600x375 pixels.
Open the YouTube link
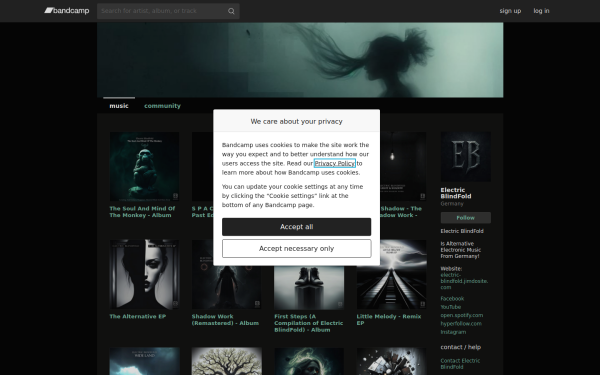[450, 307]
